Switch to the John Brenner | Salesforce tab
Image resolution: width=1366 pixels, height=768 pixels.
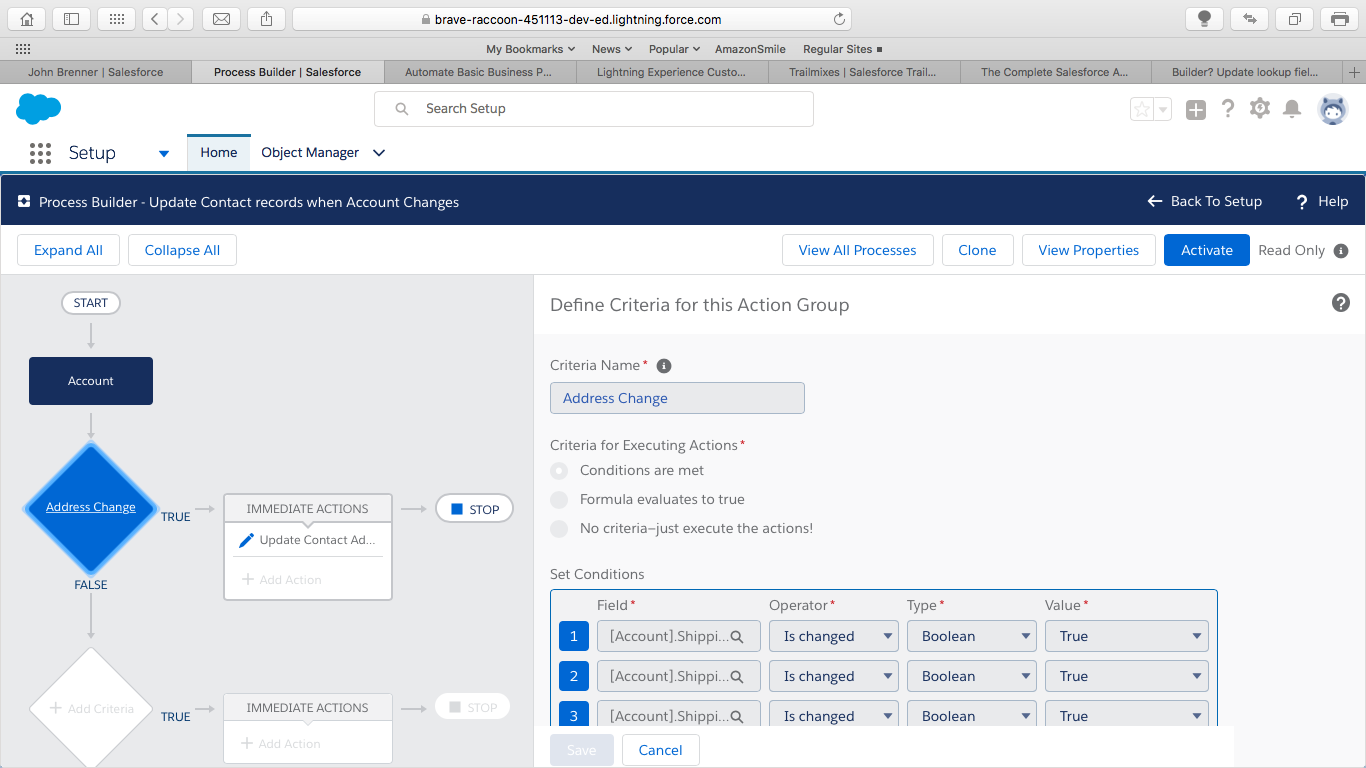[x=96, y=72]
